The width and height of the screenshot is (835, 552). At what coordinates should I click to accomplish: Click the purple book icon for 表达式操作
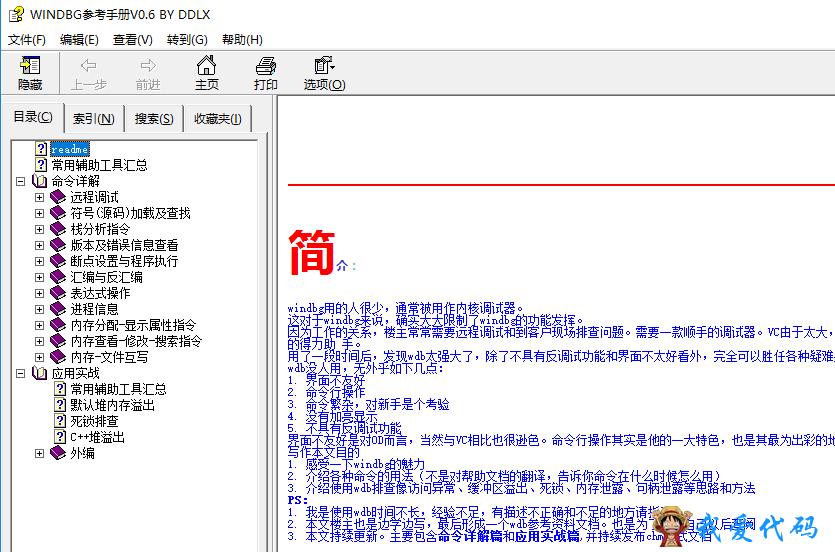58,293
